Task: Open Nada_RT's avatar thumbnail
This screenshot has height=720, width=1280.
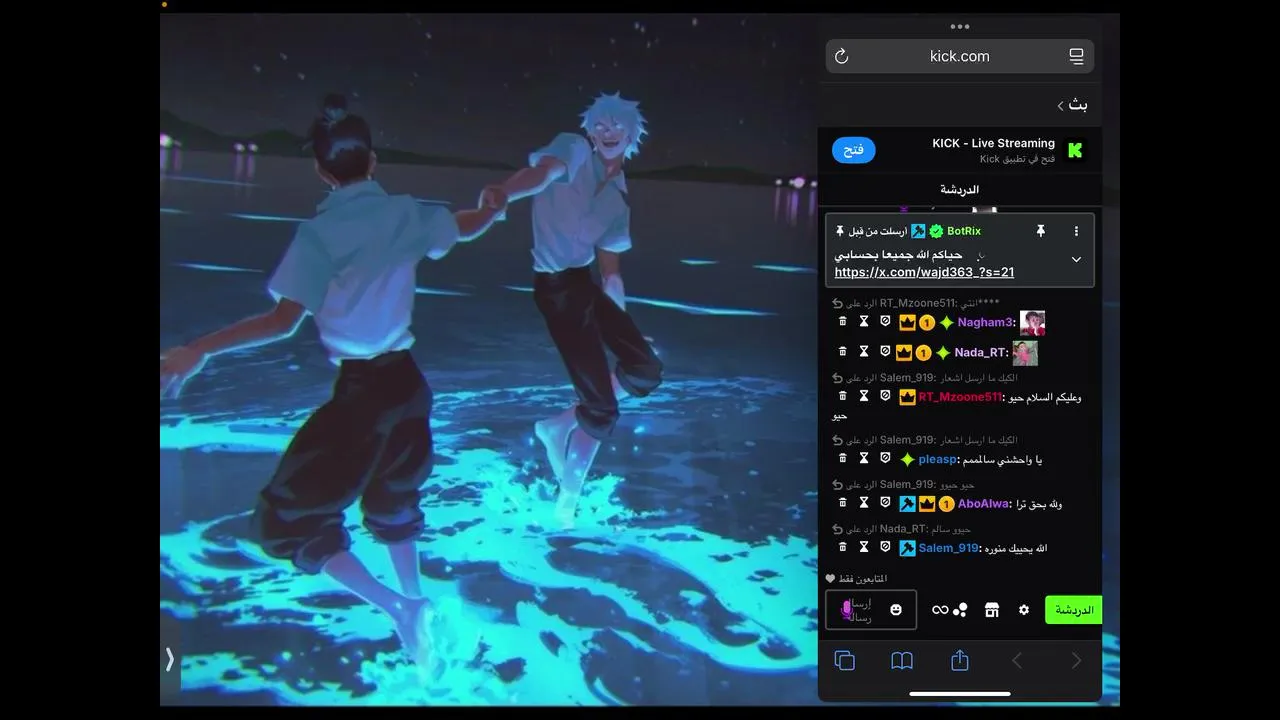Action: click(1025, 353)
